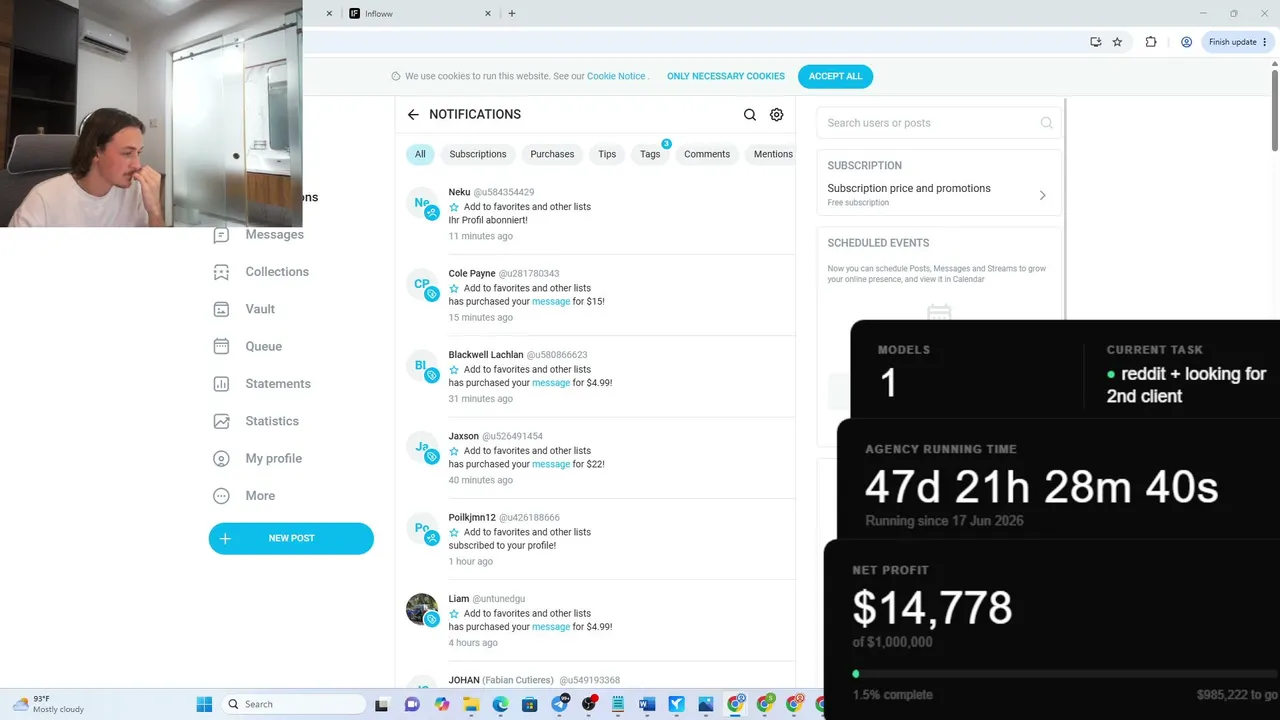Open the Cookie Notice link
The image size is (1280, 720).
pyautogui.click(x=616, y=76)
